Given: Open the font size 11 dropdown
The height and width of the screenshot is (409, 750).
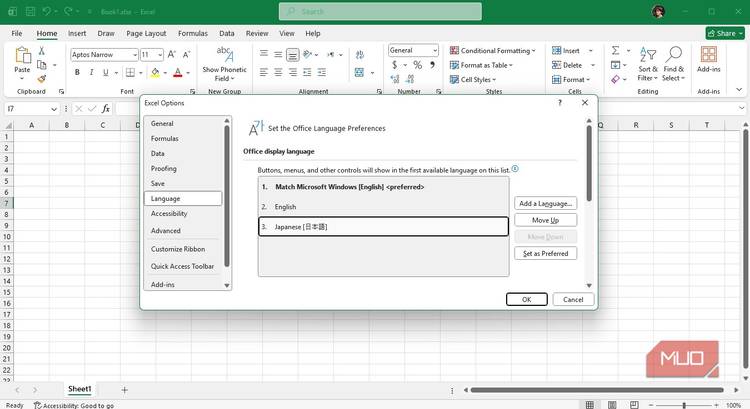Looking at the screenshot, I should [x=160, y=55].
